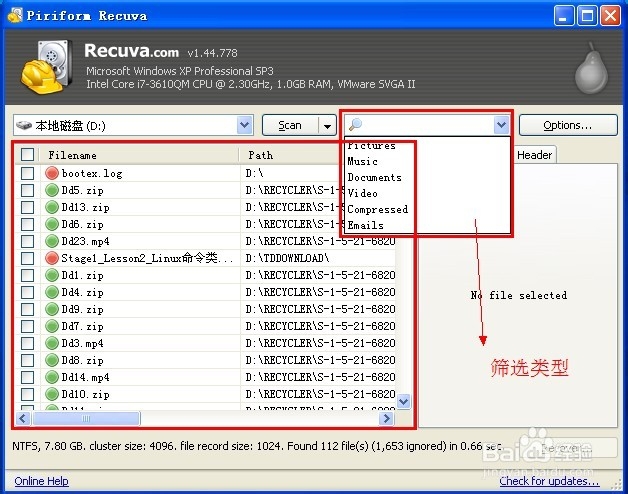The height and width of the screenshot is (494, 628).
Task: Check the box for bootex.log
Action: point(27,173)
